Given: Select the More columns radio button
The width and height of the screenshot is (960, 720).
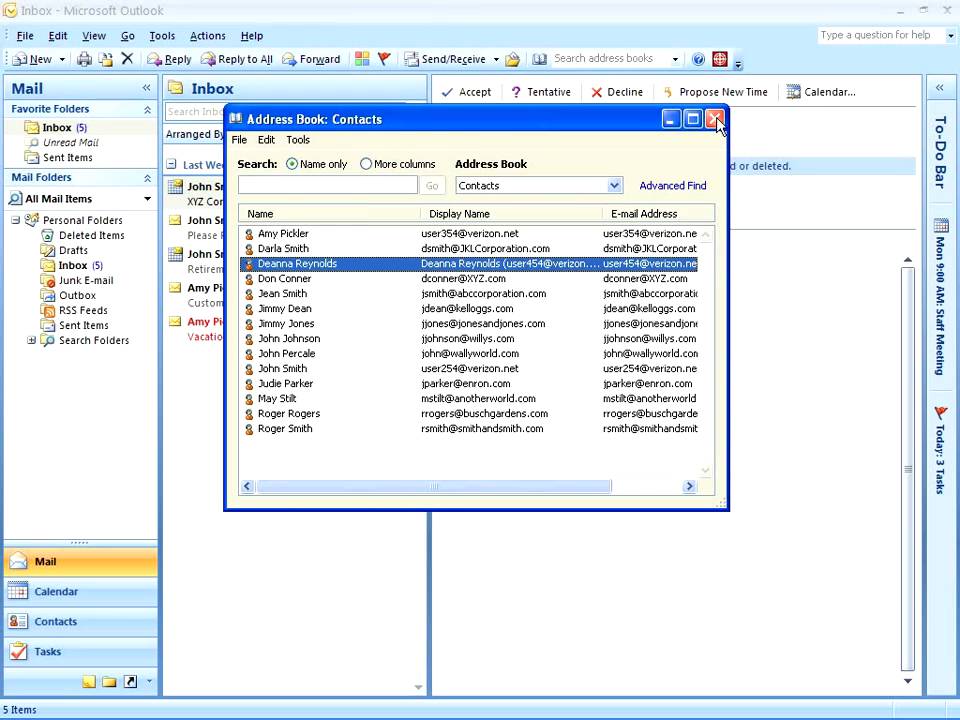Looking at the screenshot, I should [366, 164].
